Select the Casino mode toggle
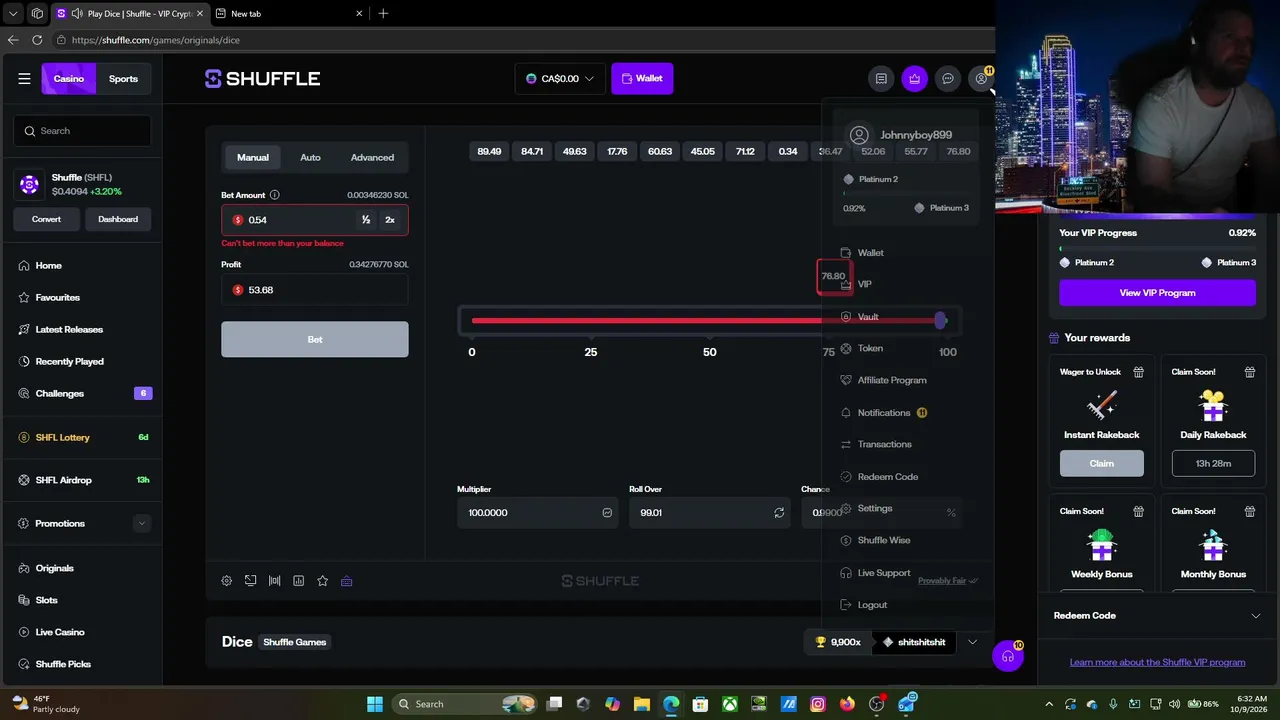The image size is (1280, 720). [69, 79]
